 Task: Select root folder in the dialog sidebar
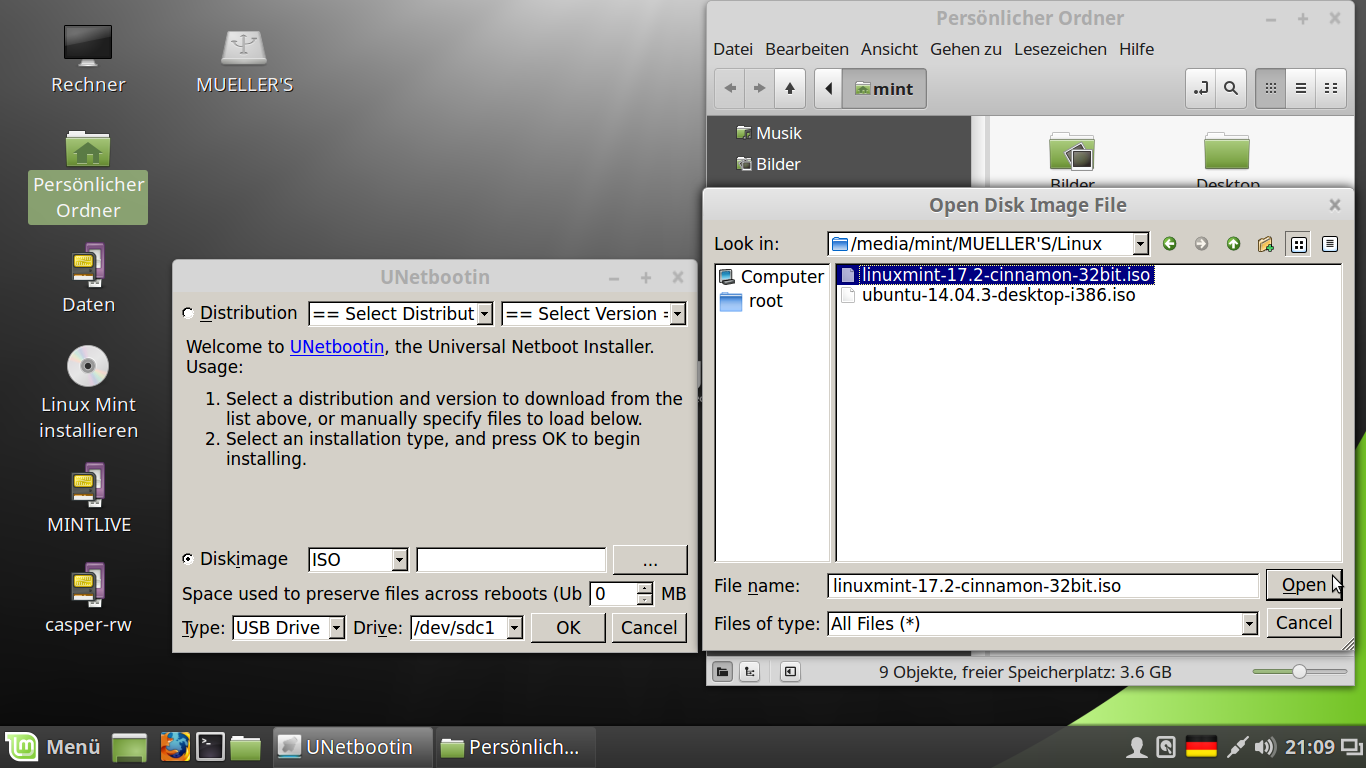click(x=752, y=301)
